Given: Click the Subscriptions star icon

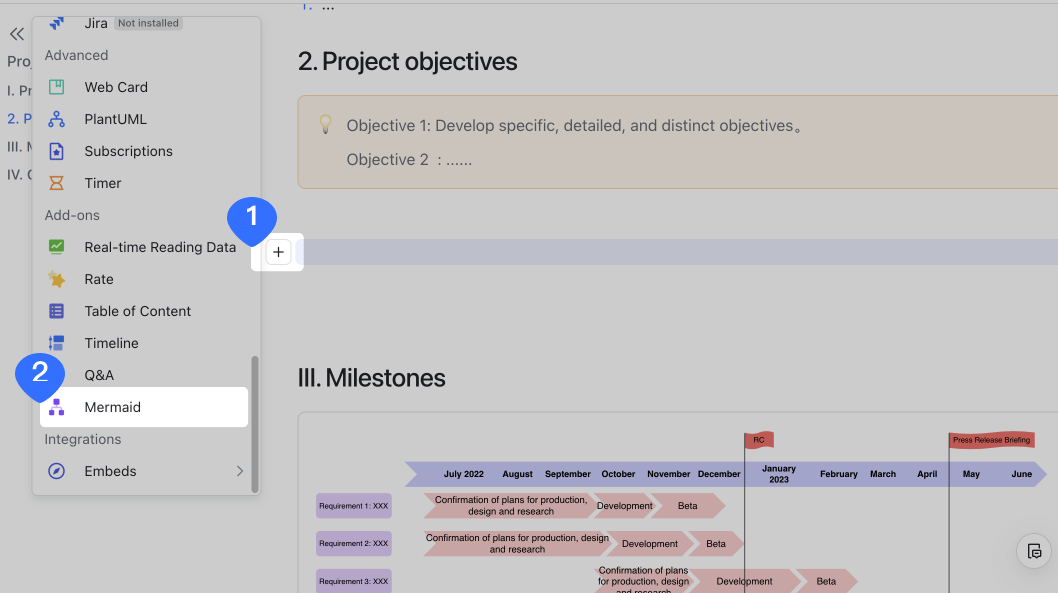Looking at the screenshot, I should coord(57,151).
